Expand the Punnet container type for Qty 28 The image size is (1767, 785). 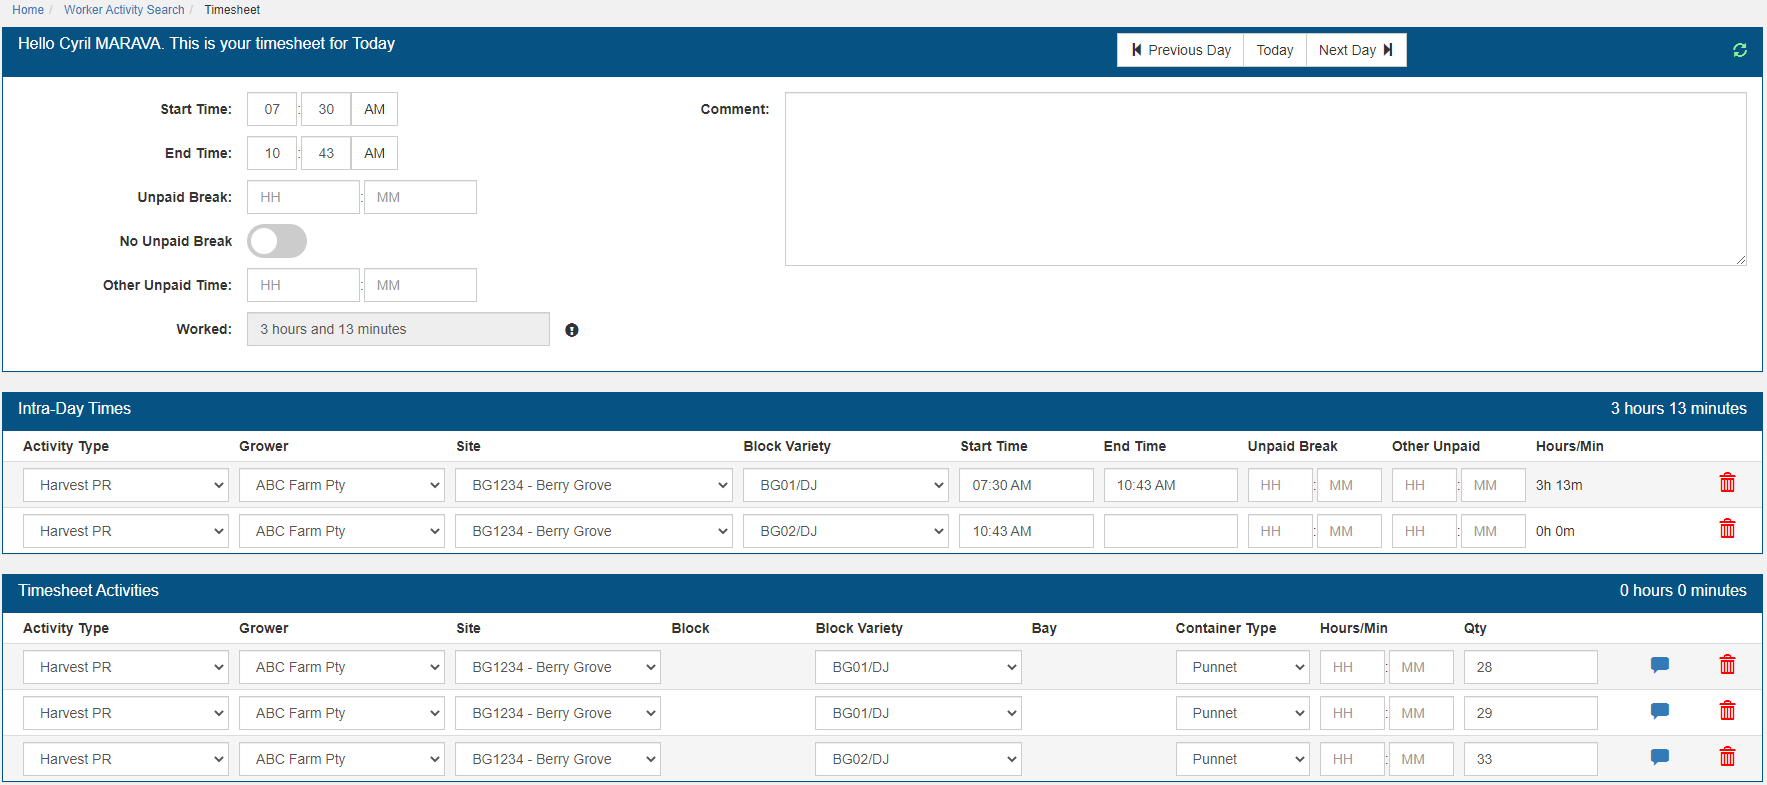1242,667
